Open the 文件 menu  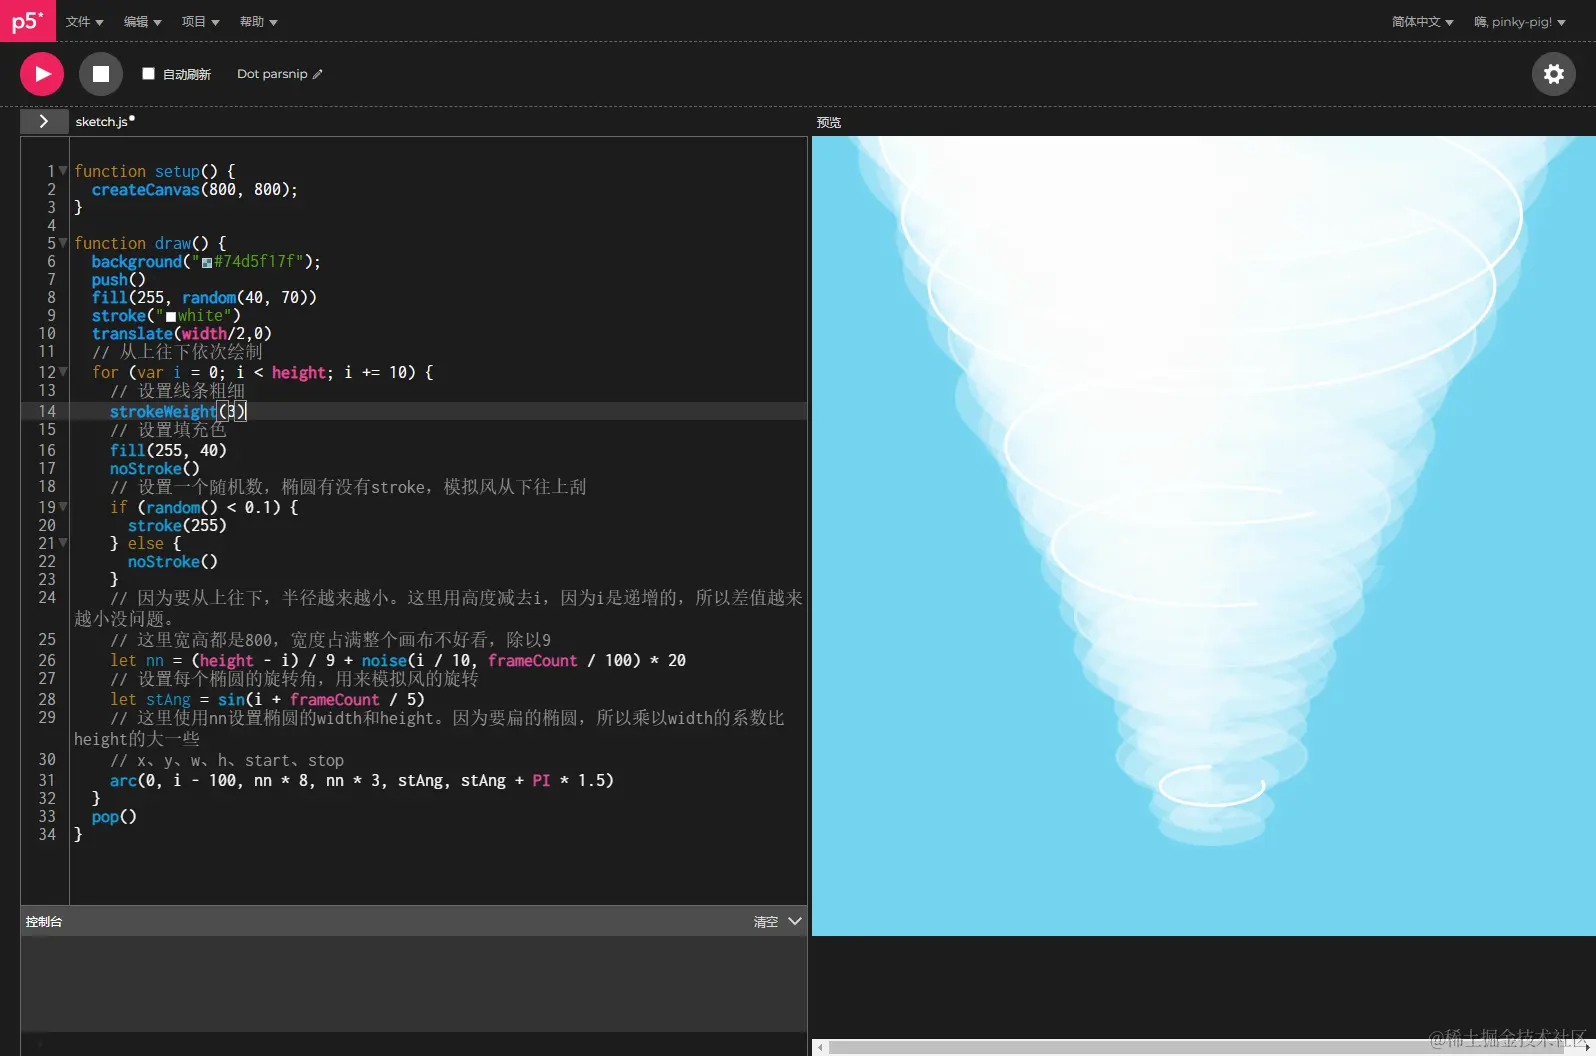(x=85, y=21)
